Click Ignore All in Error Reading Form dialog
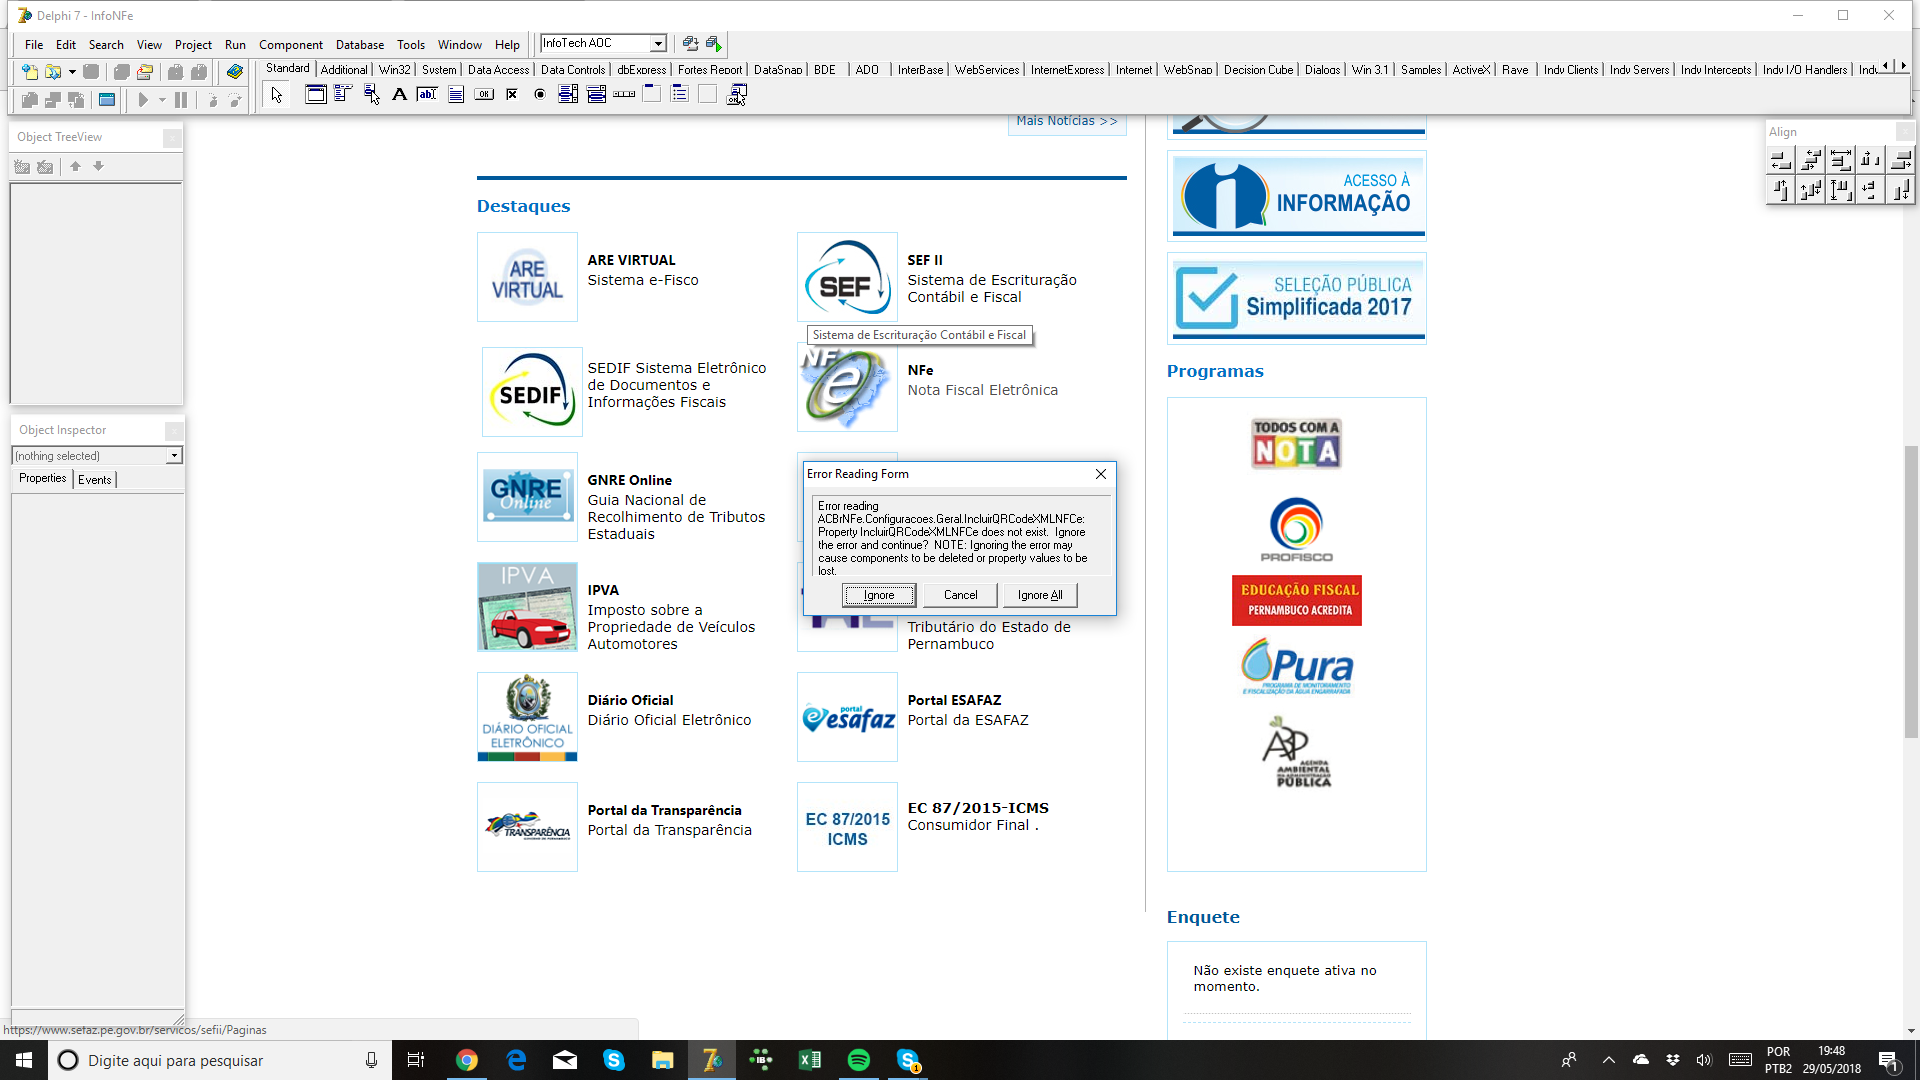Viewport: 1920px width, 1080px height. [x=1040, y=595]
